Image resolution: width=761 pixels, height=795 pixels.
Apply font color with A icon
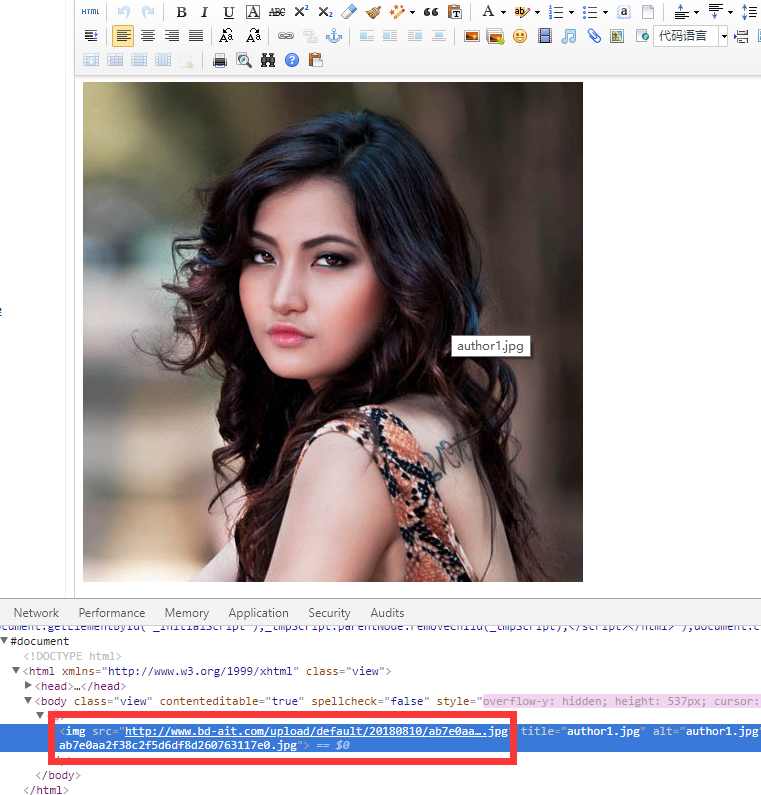[x=488, y=12]
